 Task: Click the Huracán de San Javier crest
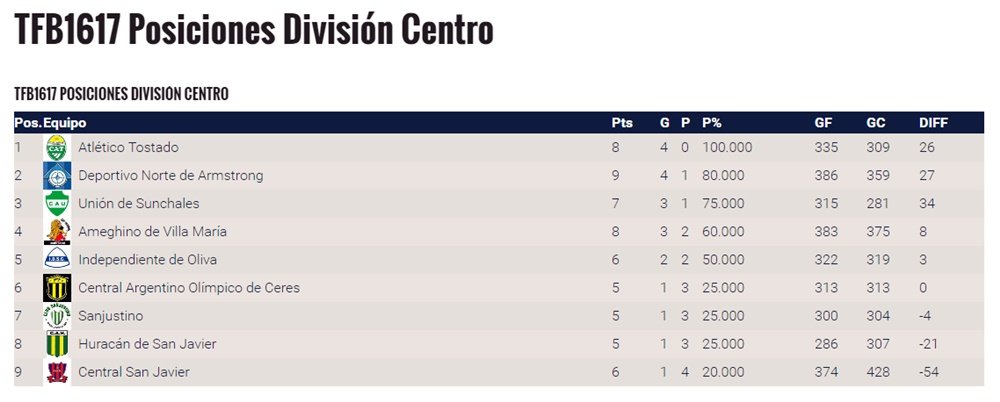[x=57, y=344]
